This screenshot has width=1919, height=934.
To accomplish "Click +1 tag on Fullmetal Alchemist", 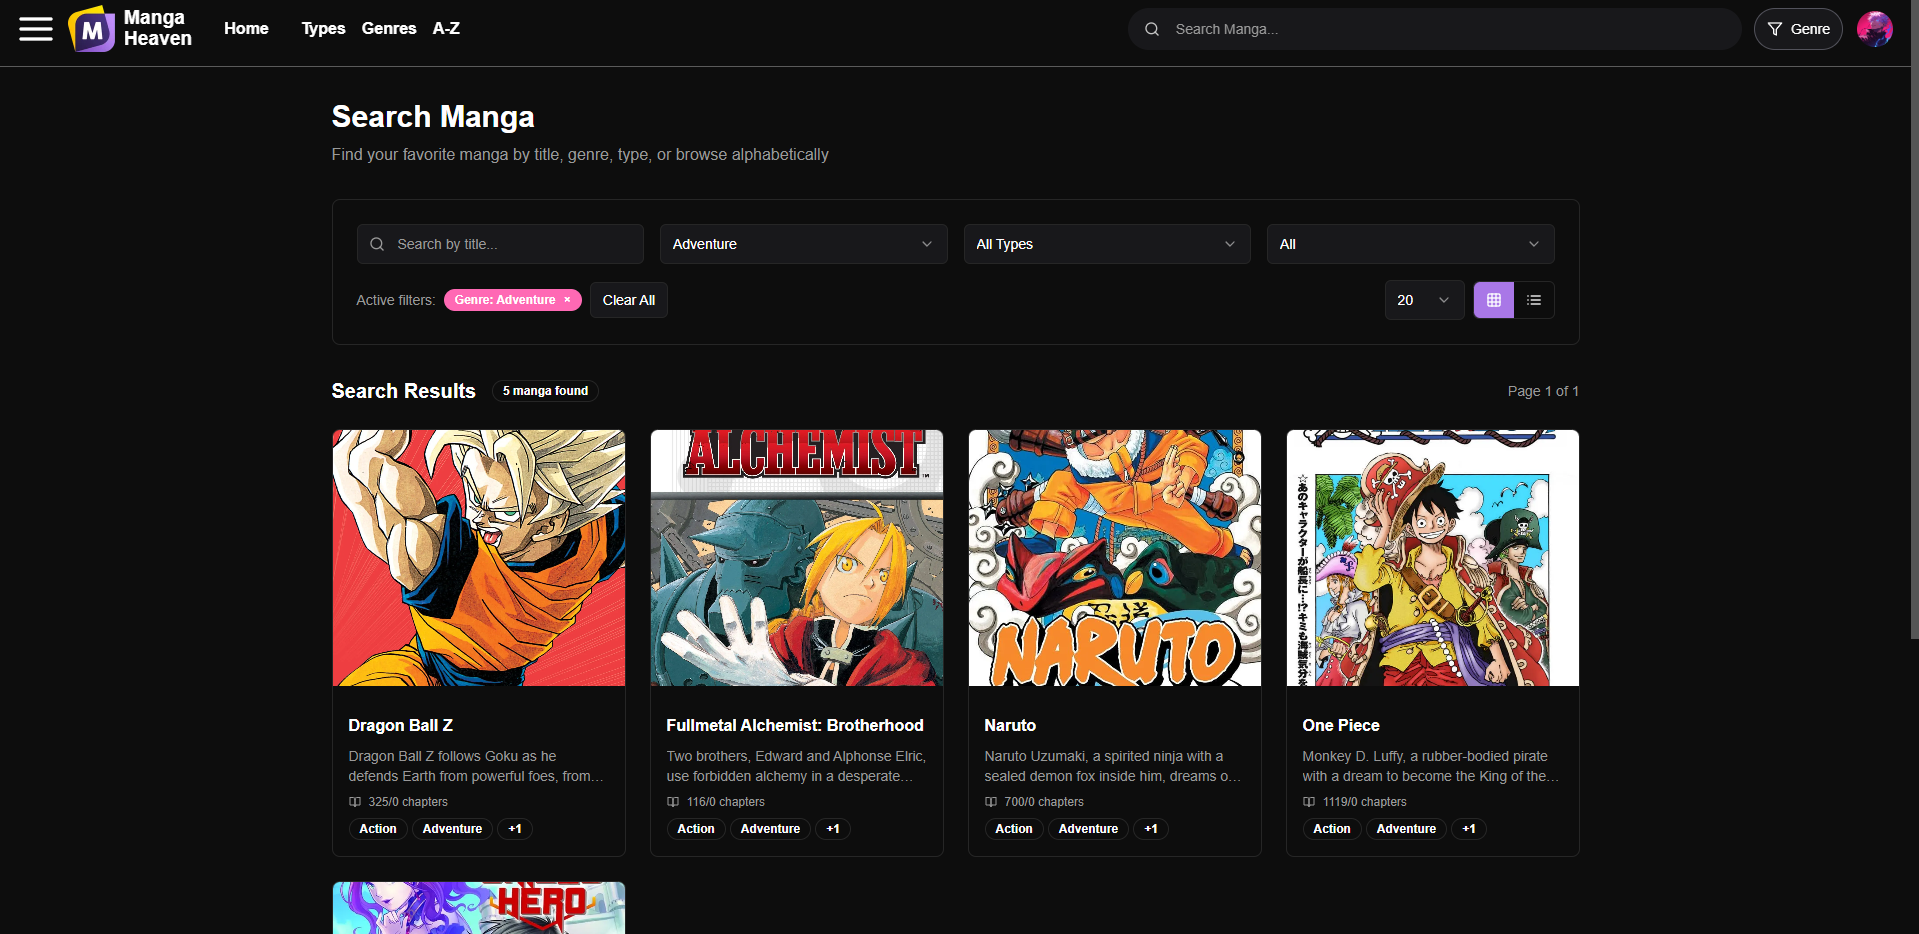I will coord(833,829).
